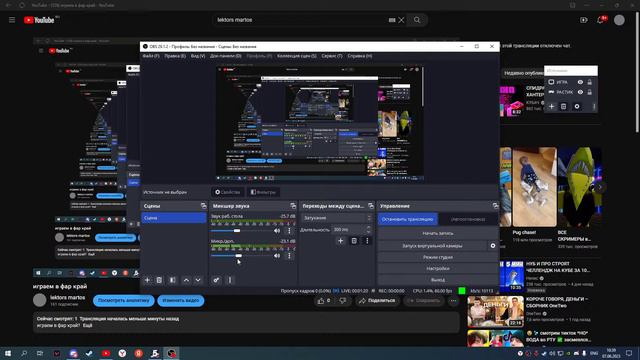The image size is (640, 360).
Task: Open the Правка menu in OBS
Action: click(175, 56)
